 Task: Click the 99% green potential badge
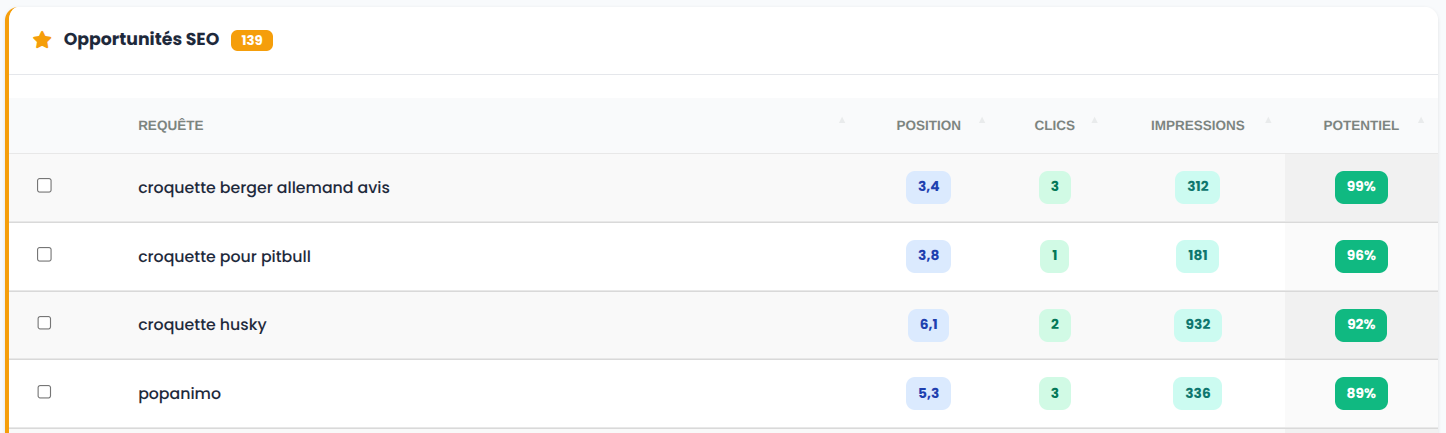[x=1361, y=187]
